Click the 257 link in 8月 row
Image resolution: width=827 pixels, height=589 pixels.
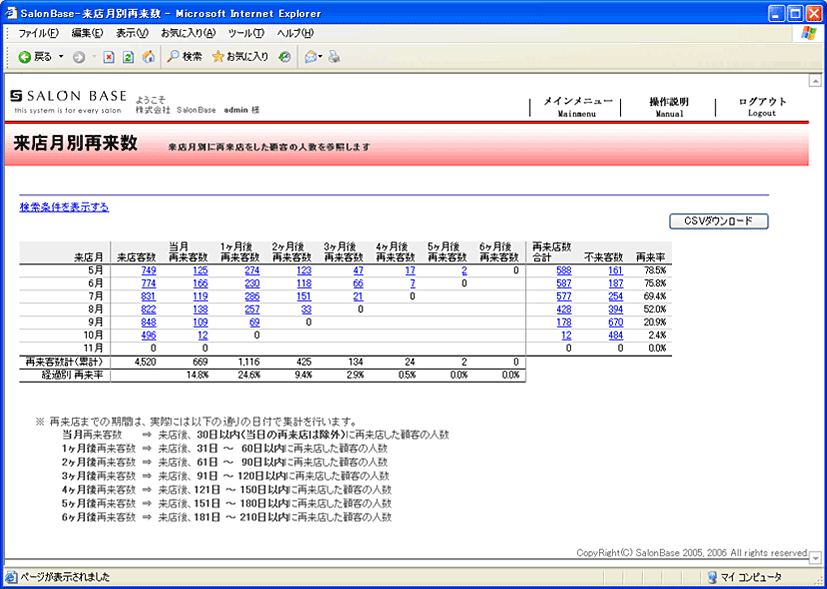(252, 310)
